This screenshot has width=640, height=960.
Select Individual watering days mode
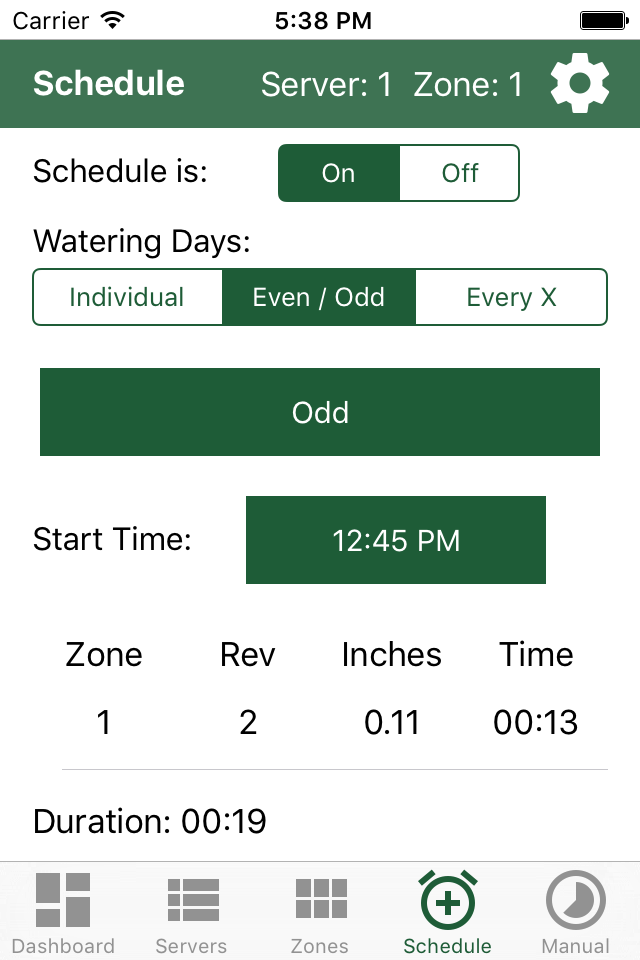coord(127,297)
